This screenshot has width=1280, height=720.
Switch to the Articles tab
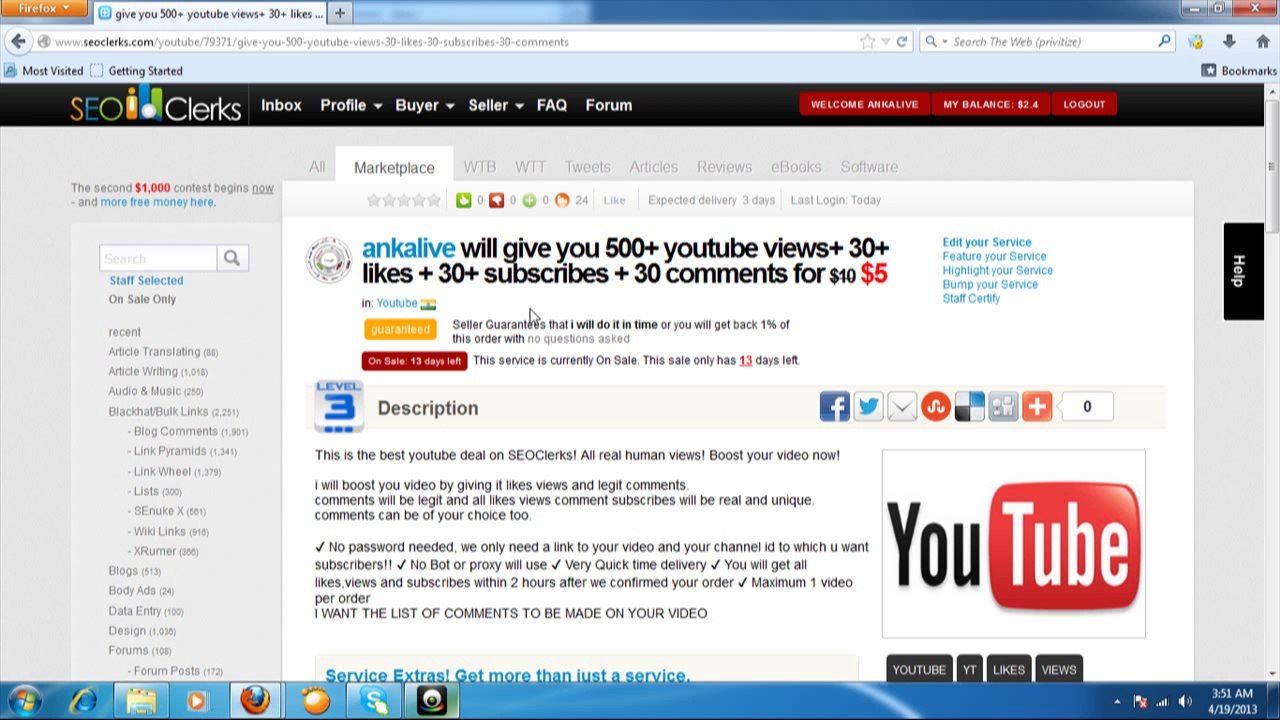tap(653, 167)
